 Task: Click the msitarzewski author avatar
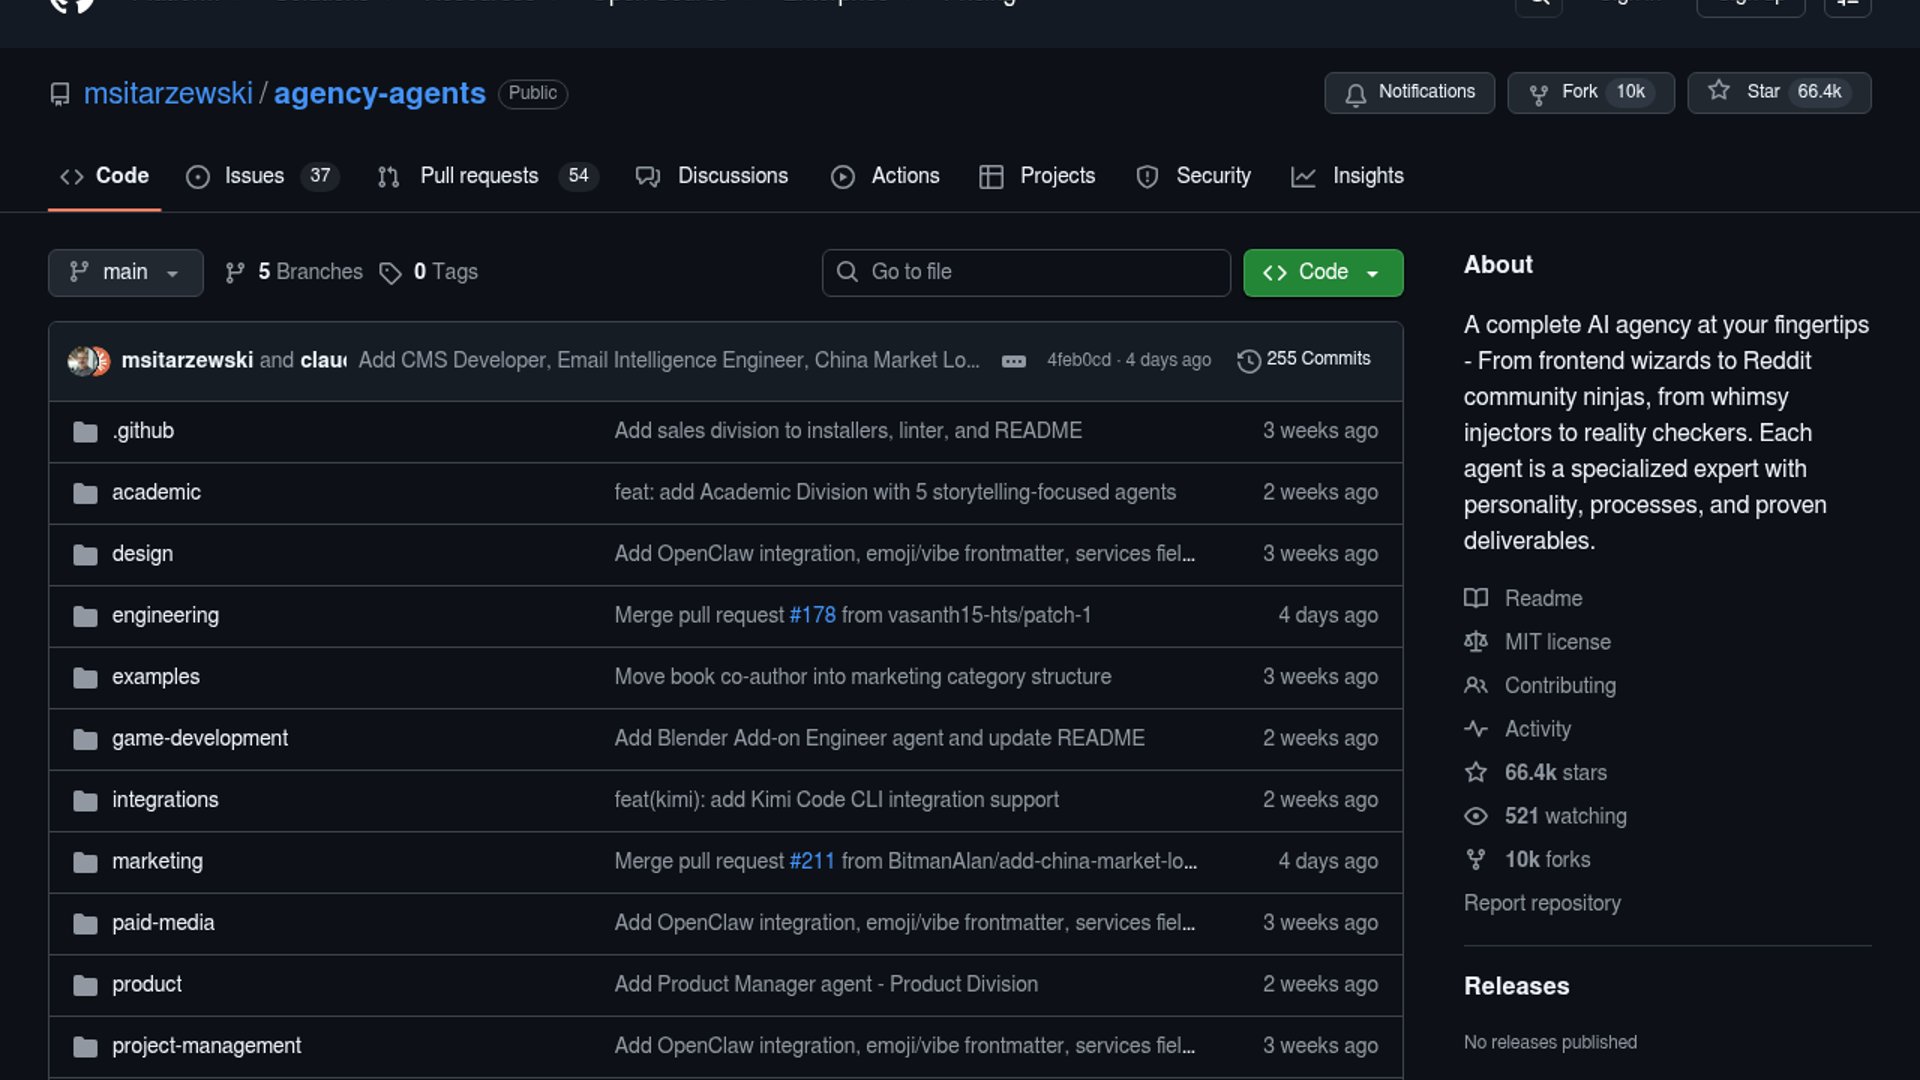82,361
